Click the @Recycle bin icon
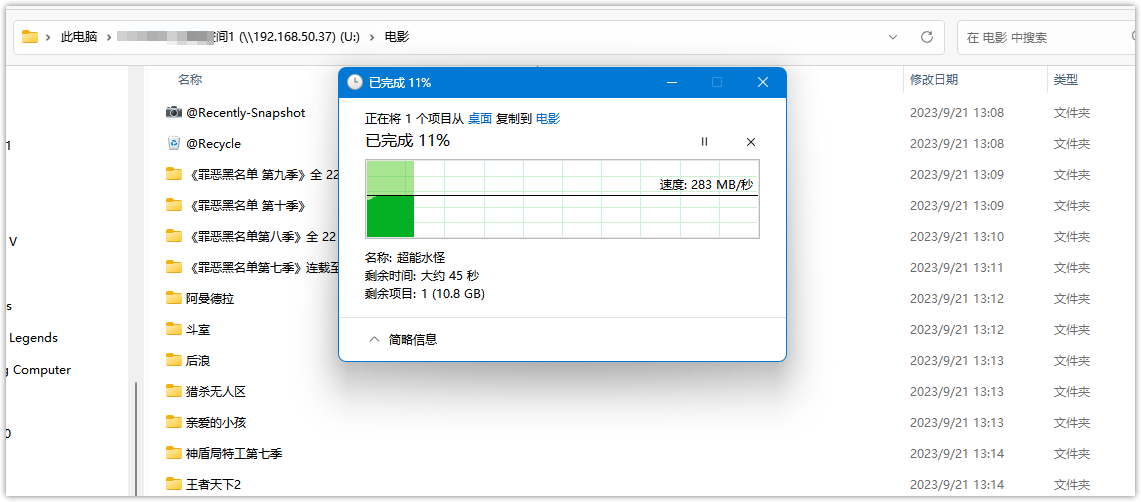Viewport: 1141px width, 502px height. [174, 143]
